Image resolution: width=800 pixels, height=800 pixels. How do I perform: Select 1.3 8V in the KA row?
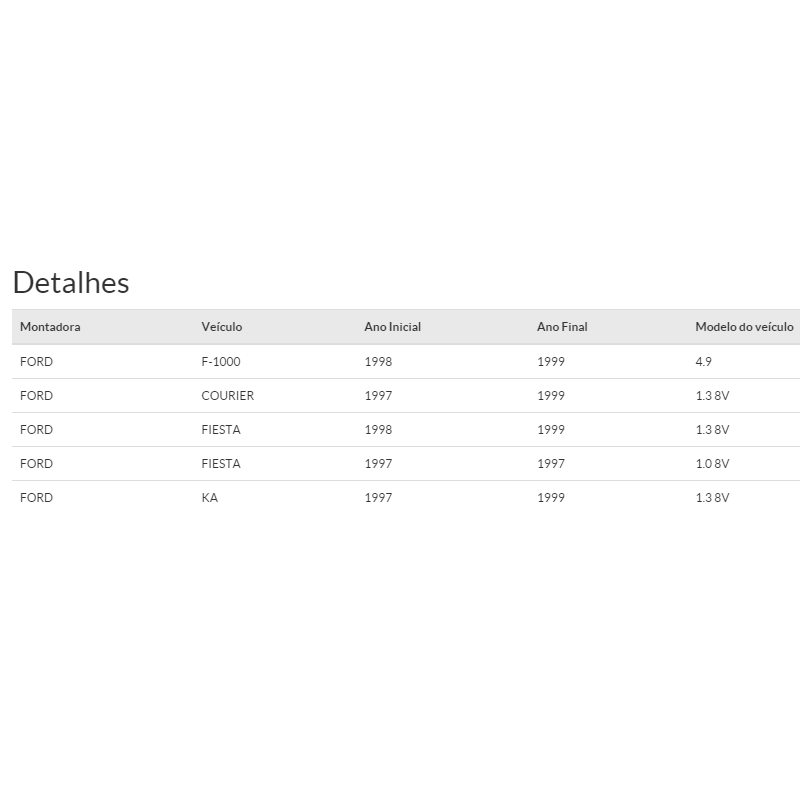click(x=712, y=498)
